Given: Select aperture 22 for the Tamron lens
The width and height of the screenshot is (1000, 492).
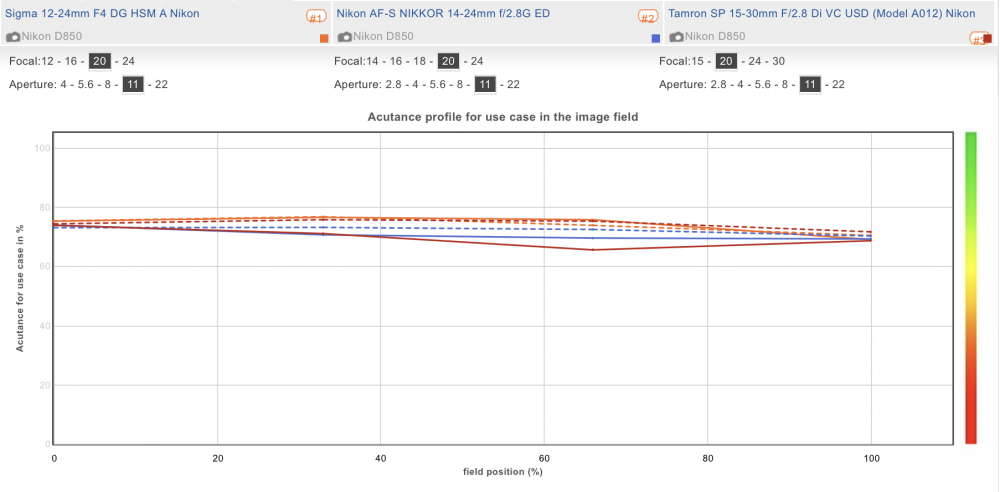Looking at the screenshot, I should coord(838,84).
